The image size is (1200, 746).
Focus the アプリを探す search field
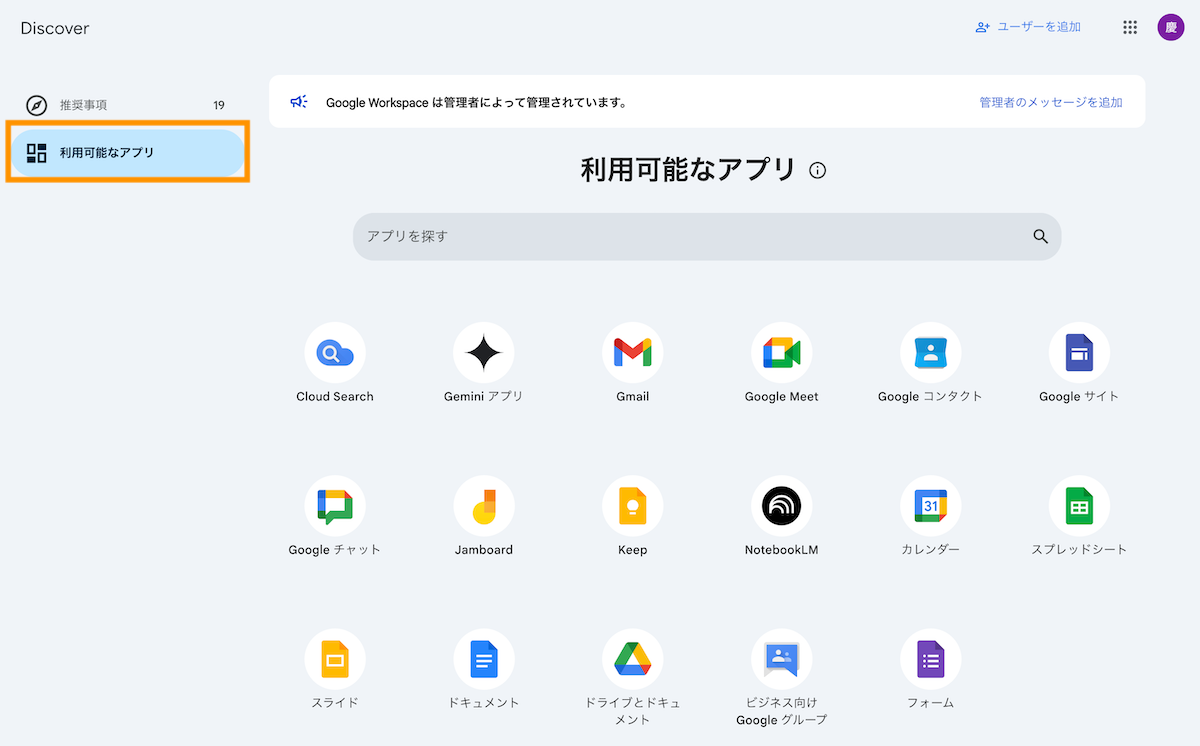click(x=707, y=237)
